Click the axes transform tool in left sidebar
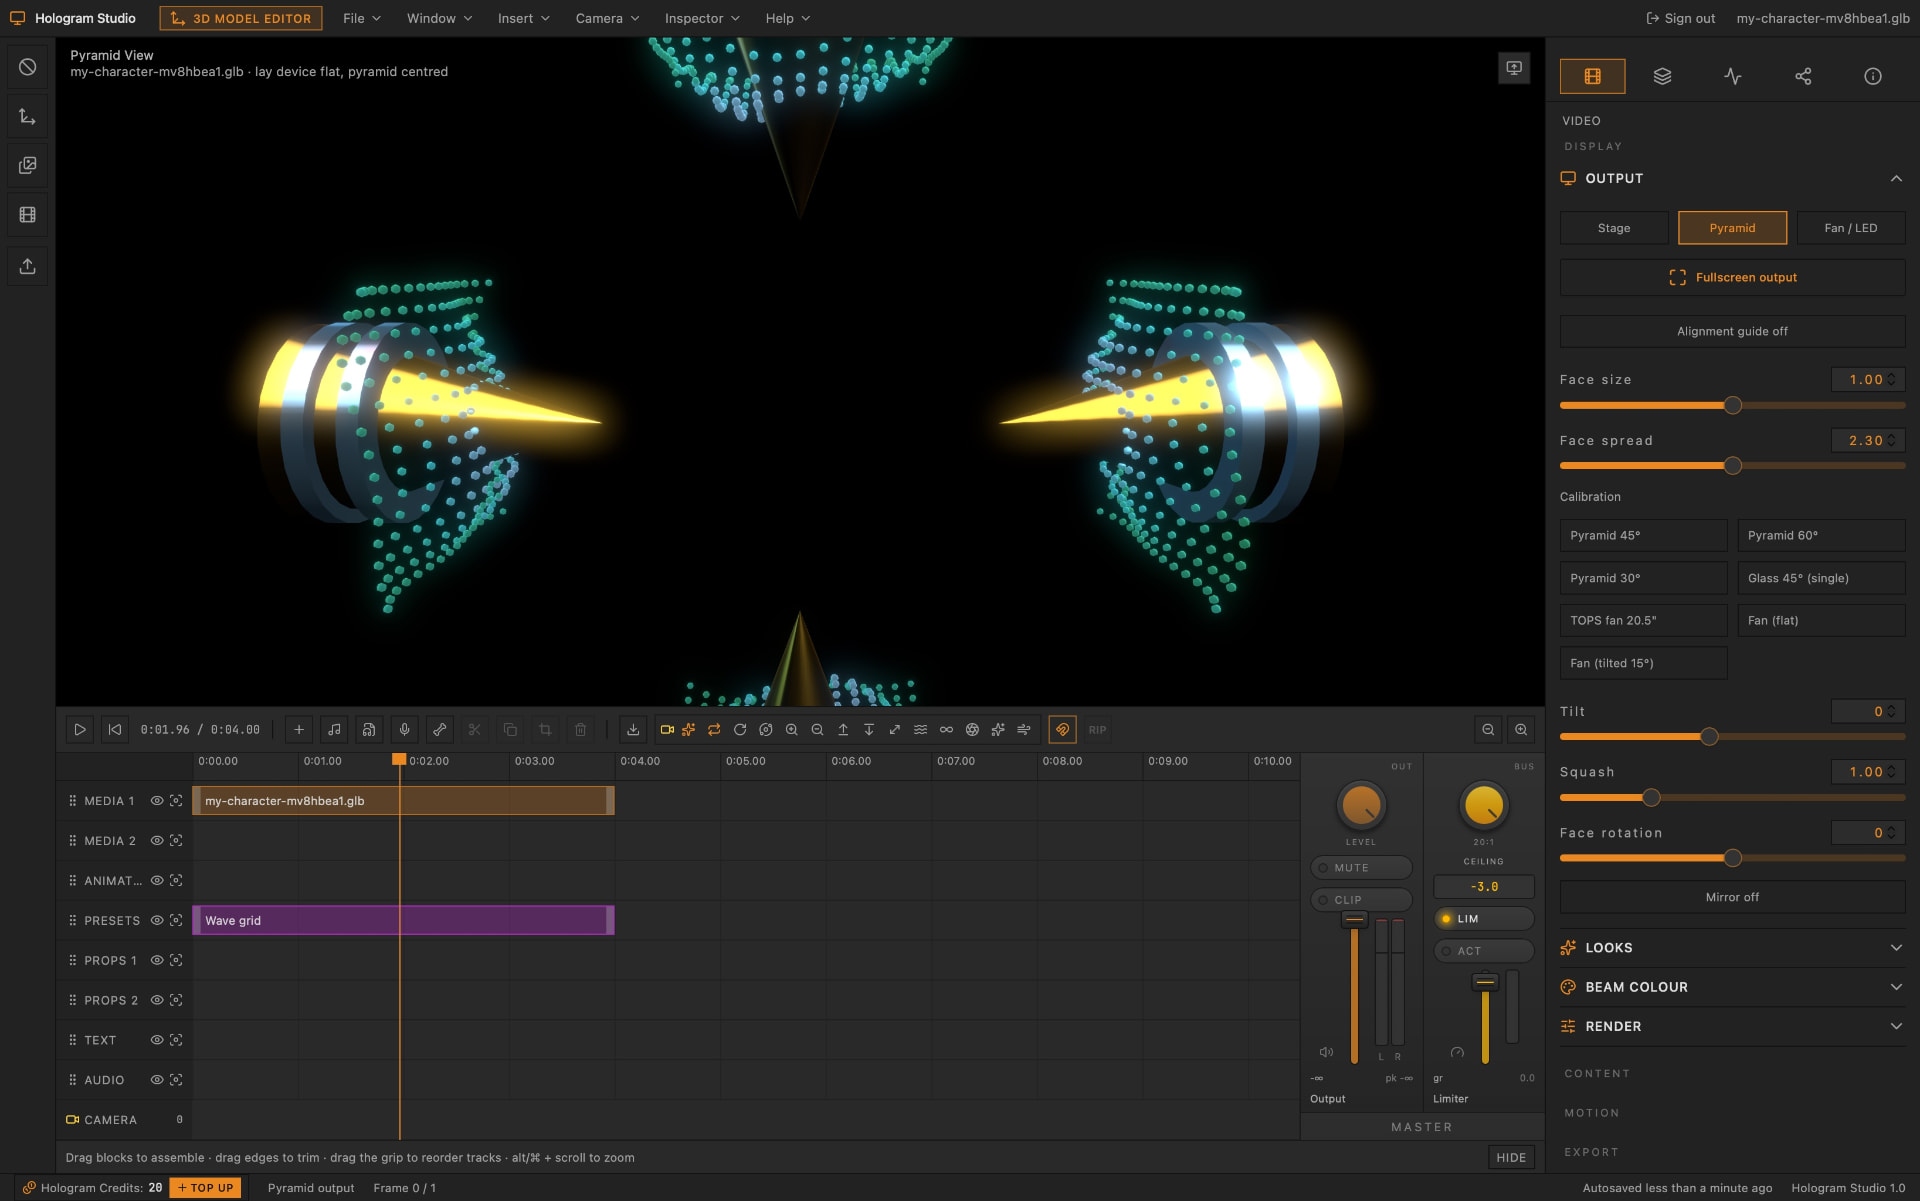1920x1201 pixels. tap(28, 116)
